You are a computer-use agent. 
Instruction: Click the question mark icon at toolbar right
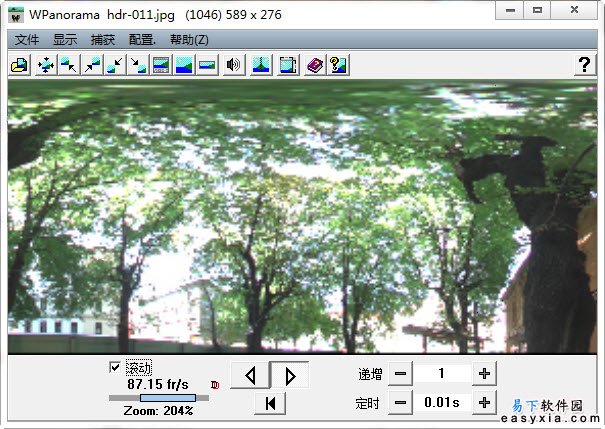click(584, 65)
